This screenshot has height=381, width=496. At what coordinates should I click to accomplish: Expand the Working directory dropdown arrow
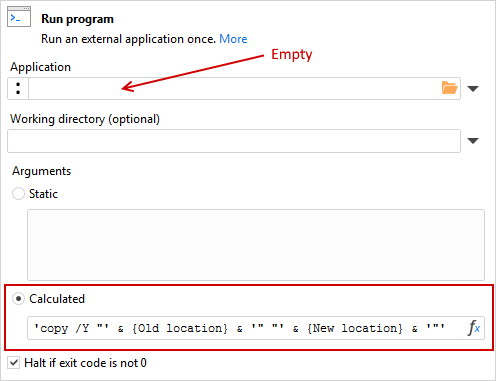tap(473, 141)
